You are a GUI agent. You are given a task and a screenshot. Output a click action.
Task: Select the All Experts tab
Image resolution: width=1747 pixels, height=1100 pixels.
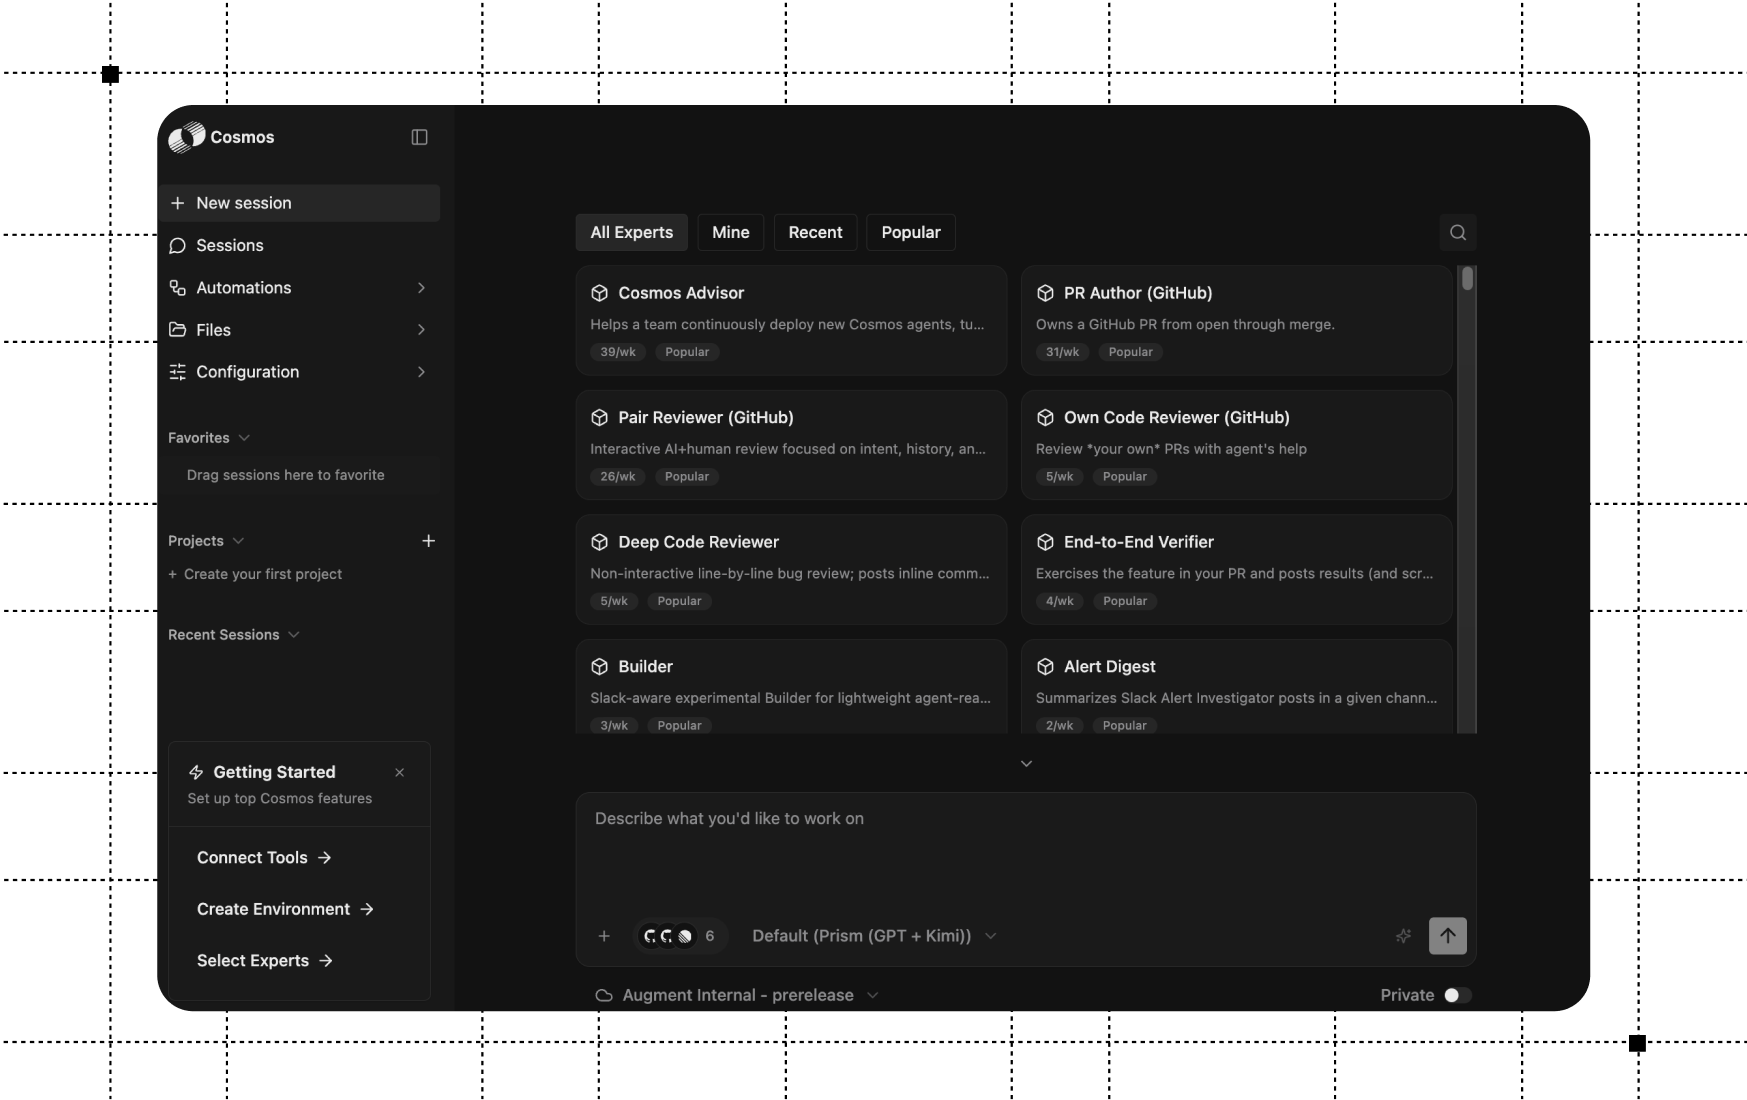632,232
